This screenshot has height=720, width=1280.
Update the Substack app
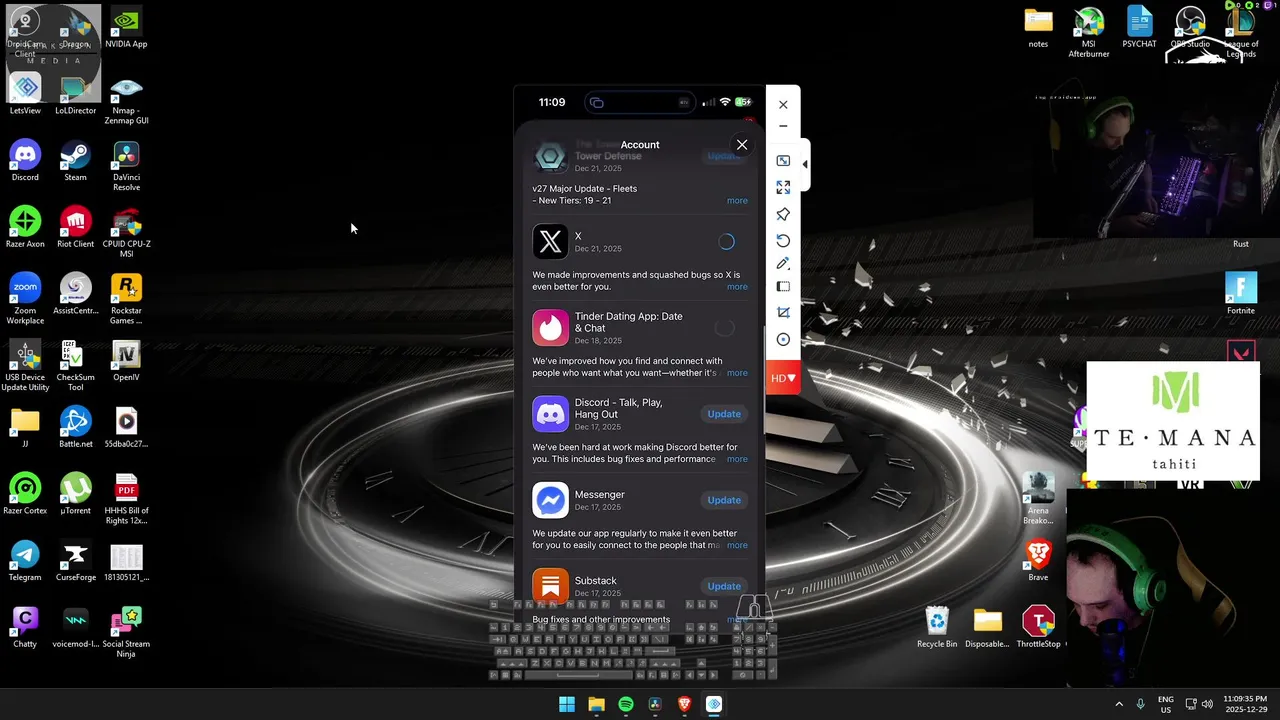click(724, 586)
